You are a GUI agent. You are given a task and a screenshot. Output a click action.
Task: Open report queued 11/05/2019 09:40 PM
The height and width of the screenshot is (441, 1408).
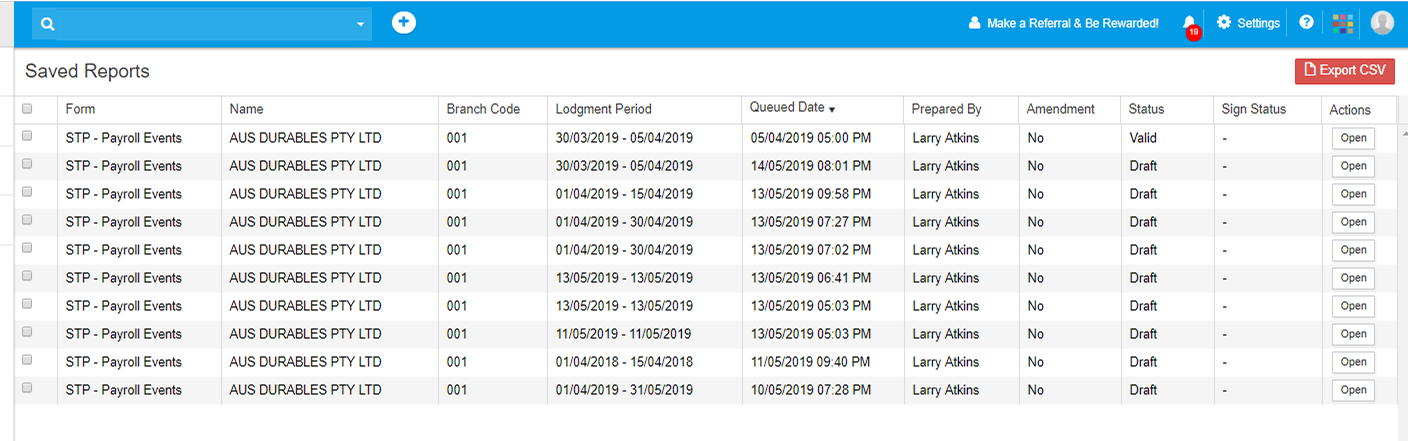pyautogui.click(x=1352, y=362)
